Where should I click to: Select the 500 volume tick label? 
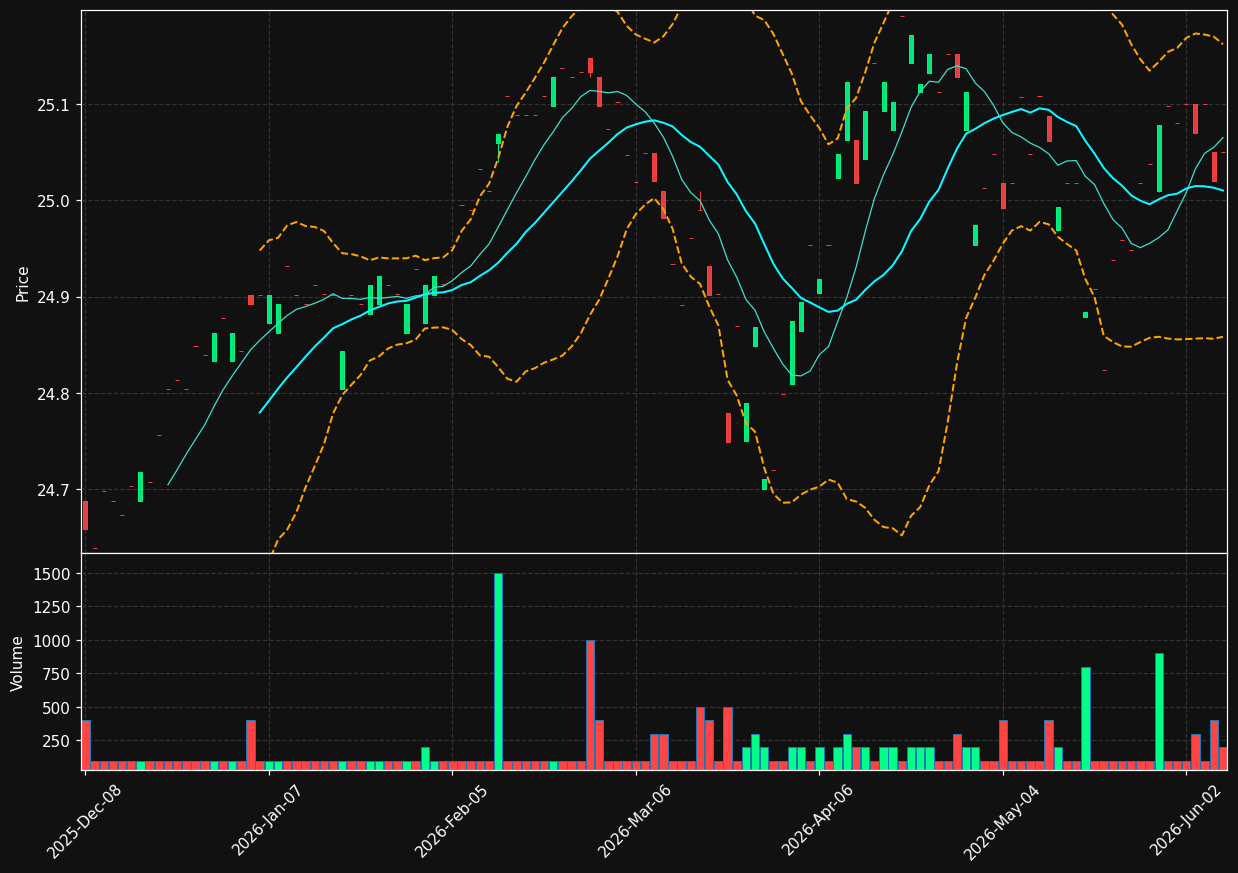58,708
